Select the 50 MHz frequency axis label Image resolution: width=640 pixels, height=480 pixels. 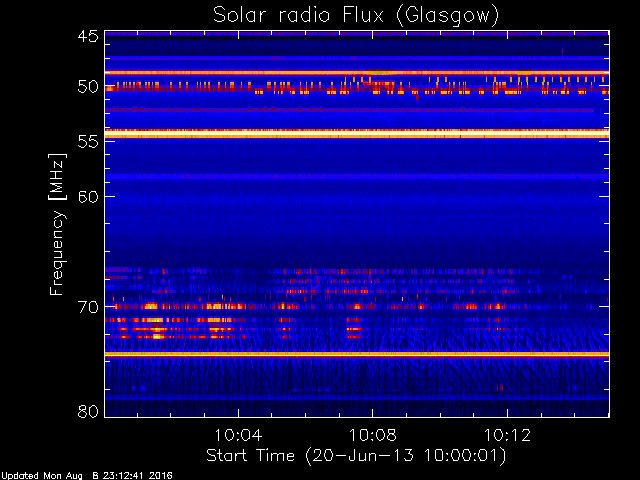pos(88,87)
